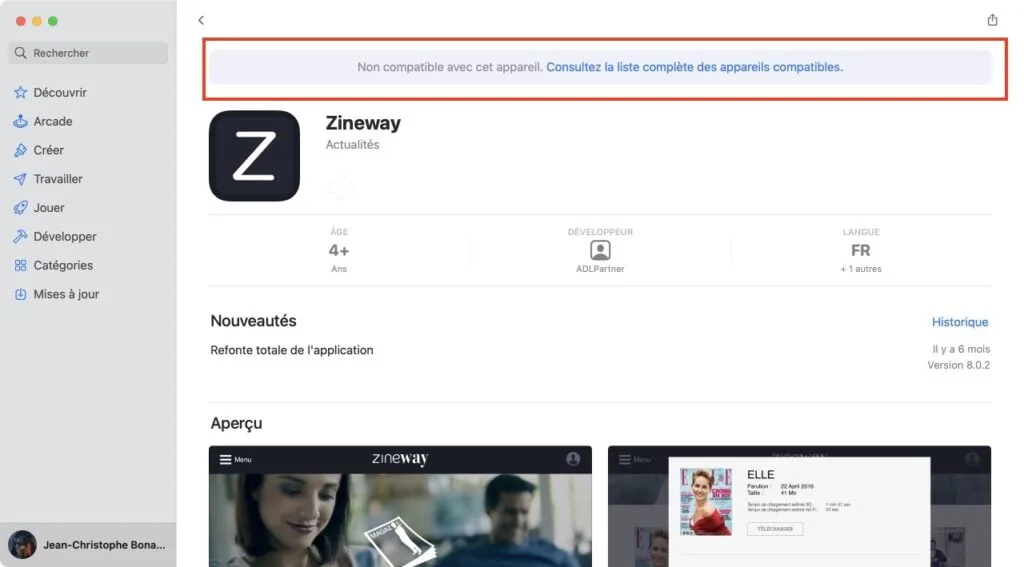Open the ELLE magazine preview screenshot
The image size is (1024, 567).
pos(799,506)
